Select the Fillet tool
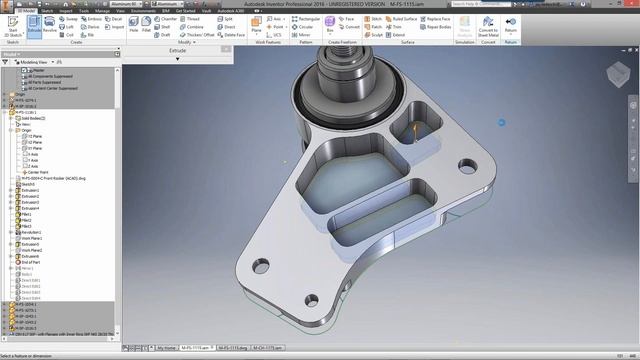Image resolution: width=640 pixels, height=360 pixels. pos(146,24)
